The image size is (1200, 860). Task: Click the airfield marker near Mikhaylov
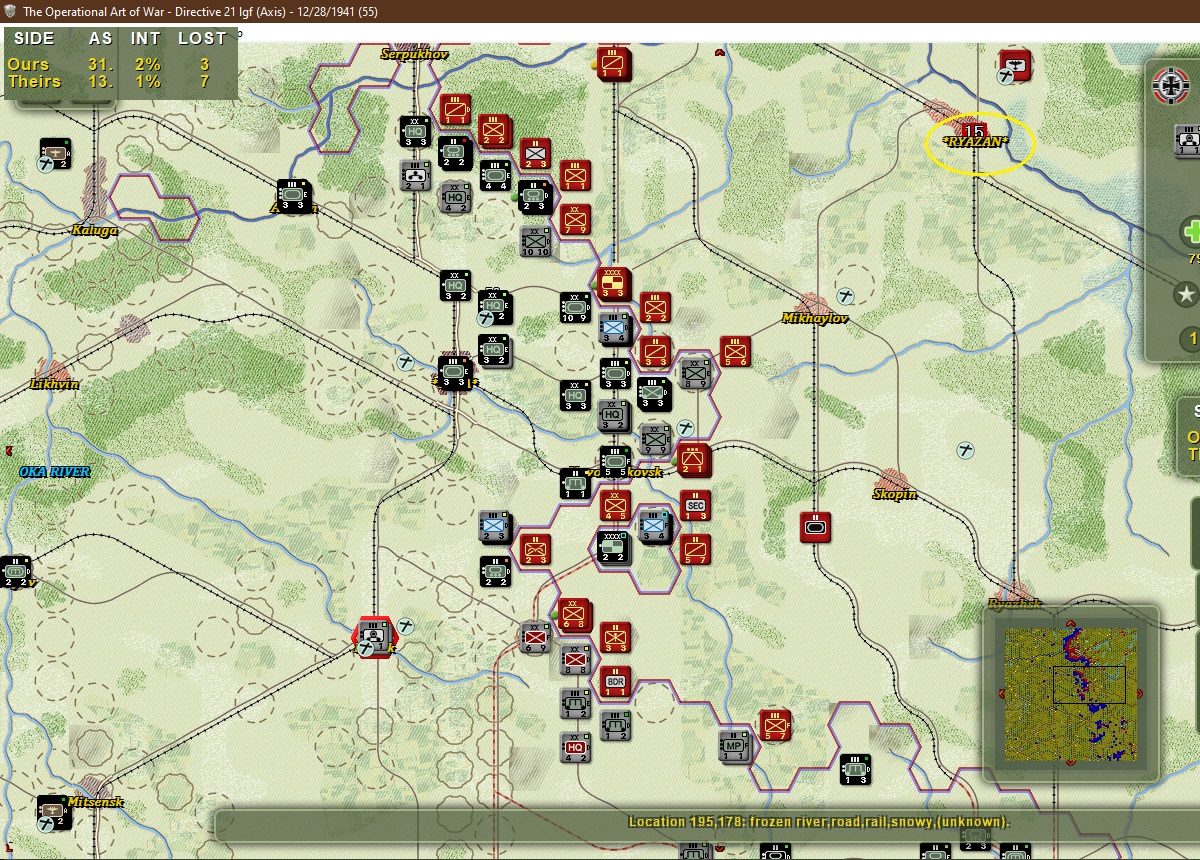pos(846,295)
